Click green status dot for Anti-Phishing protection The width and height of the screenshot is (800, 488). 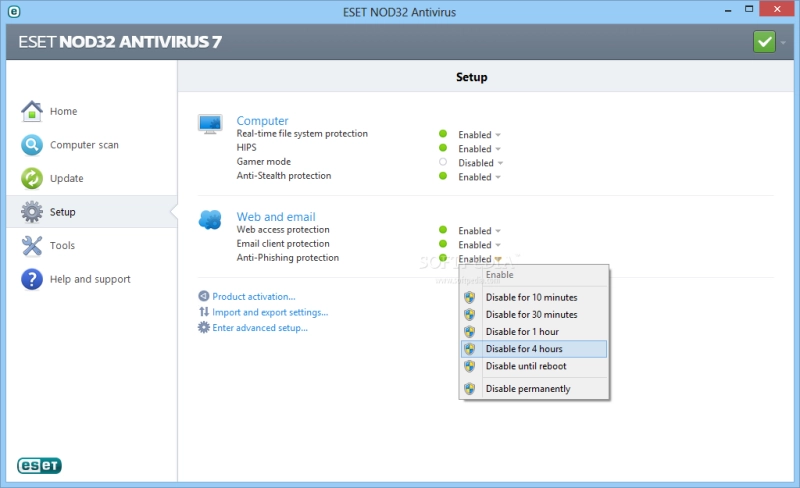tap(443, 258)
